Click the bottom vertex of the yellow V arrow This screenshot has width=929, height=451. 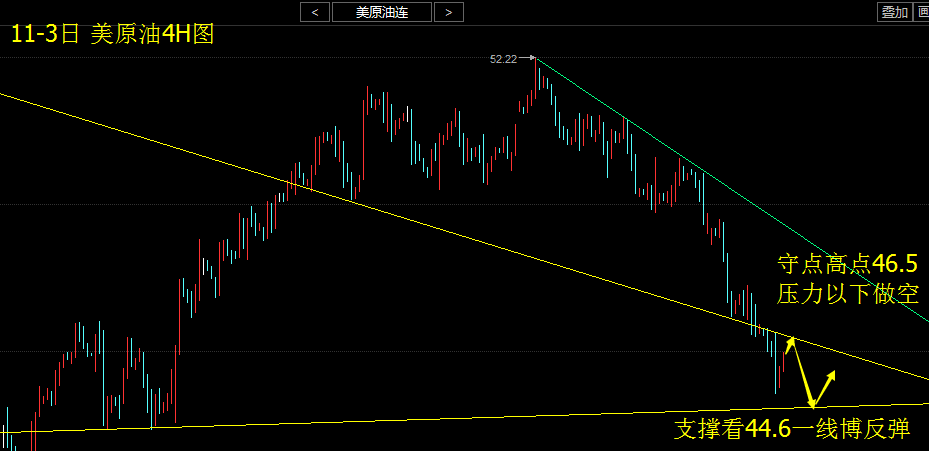pyautogui.click(x=813, y=406)
